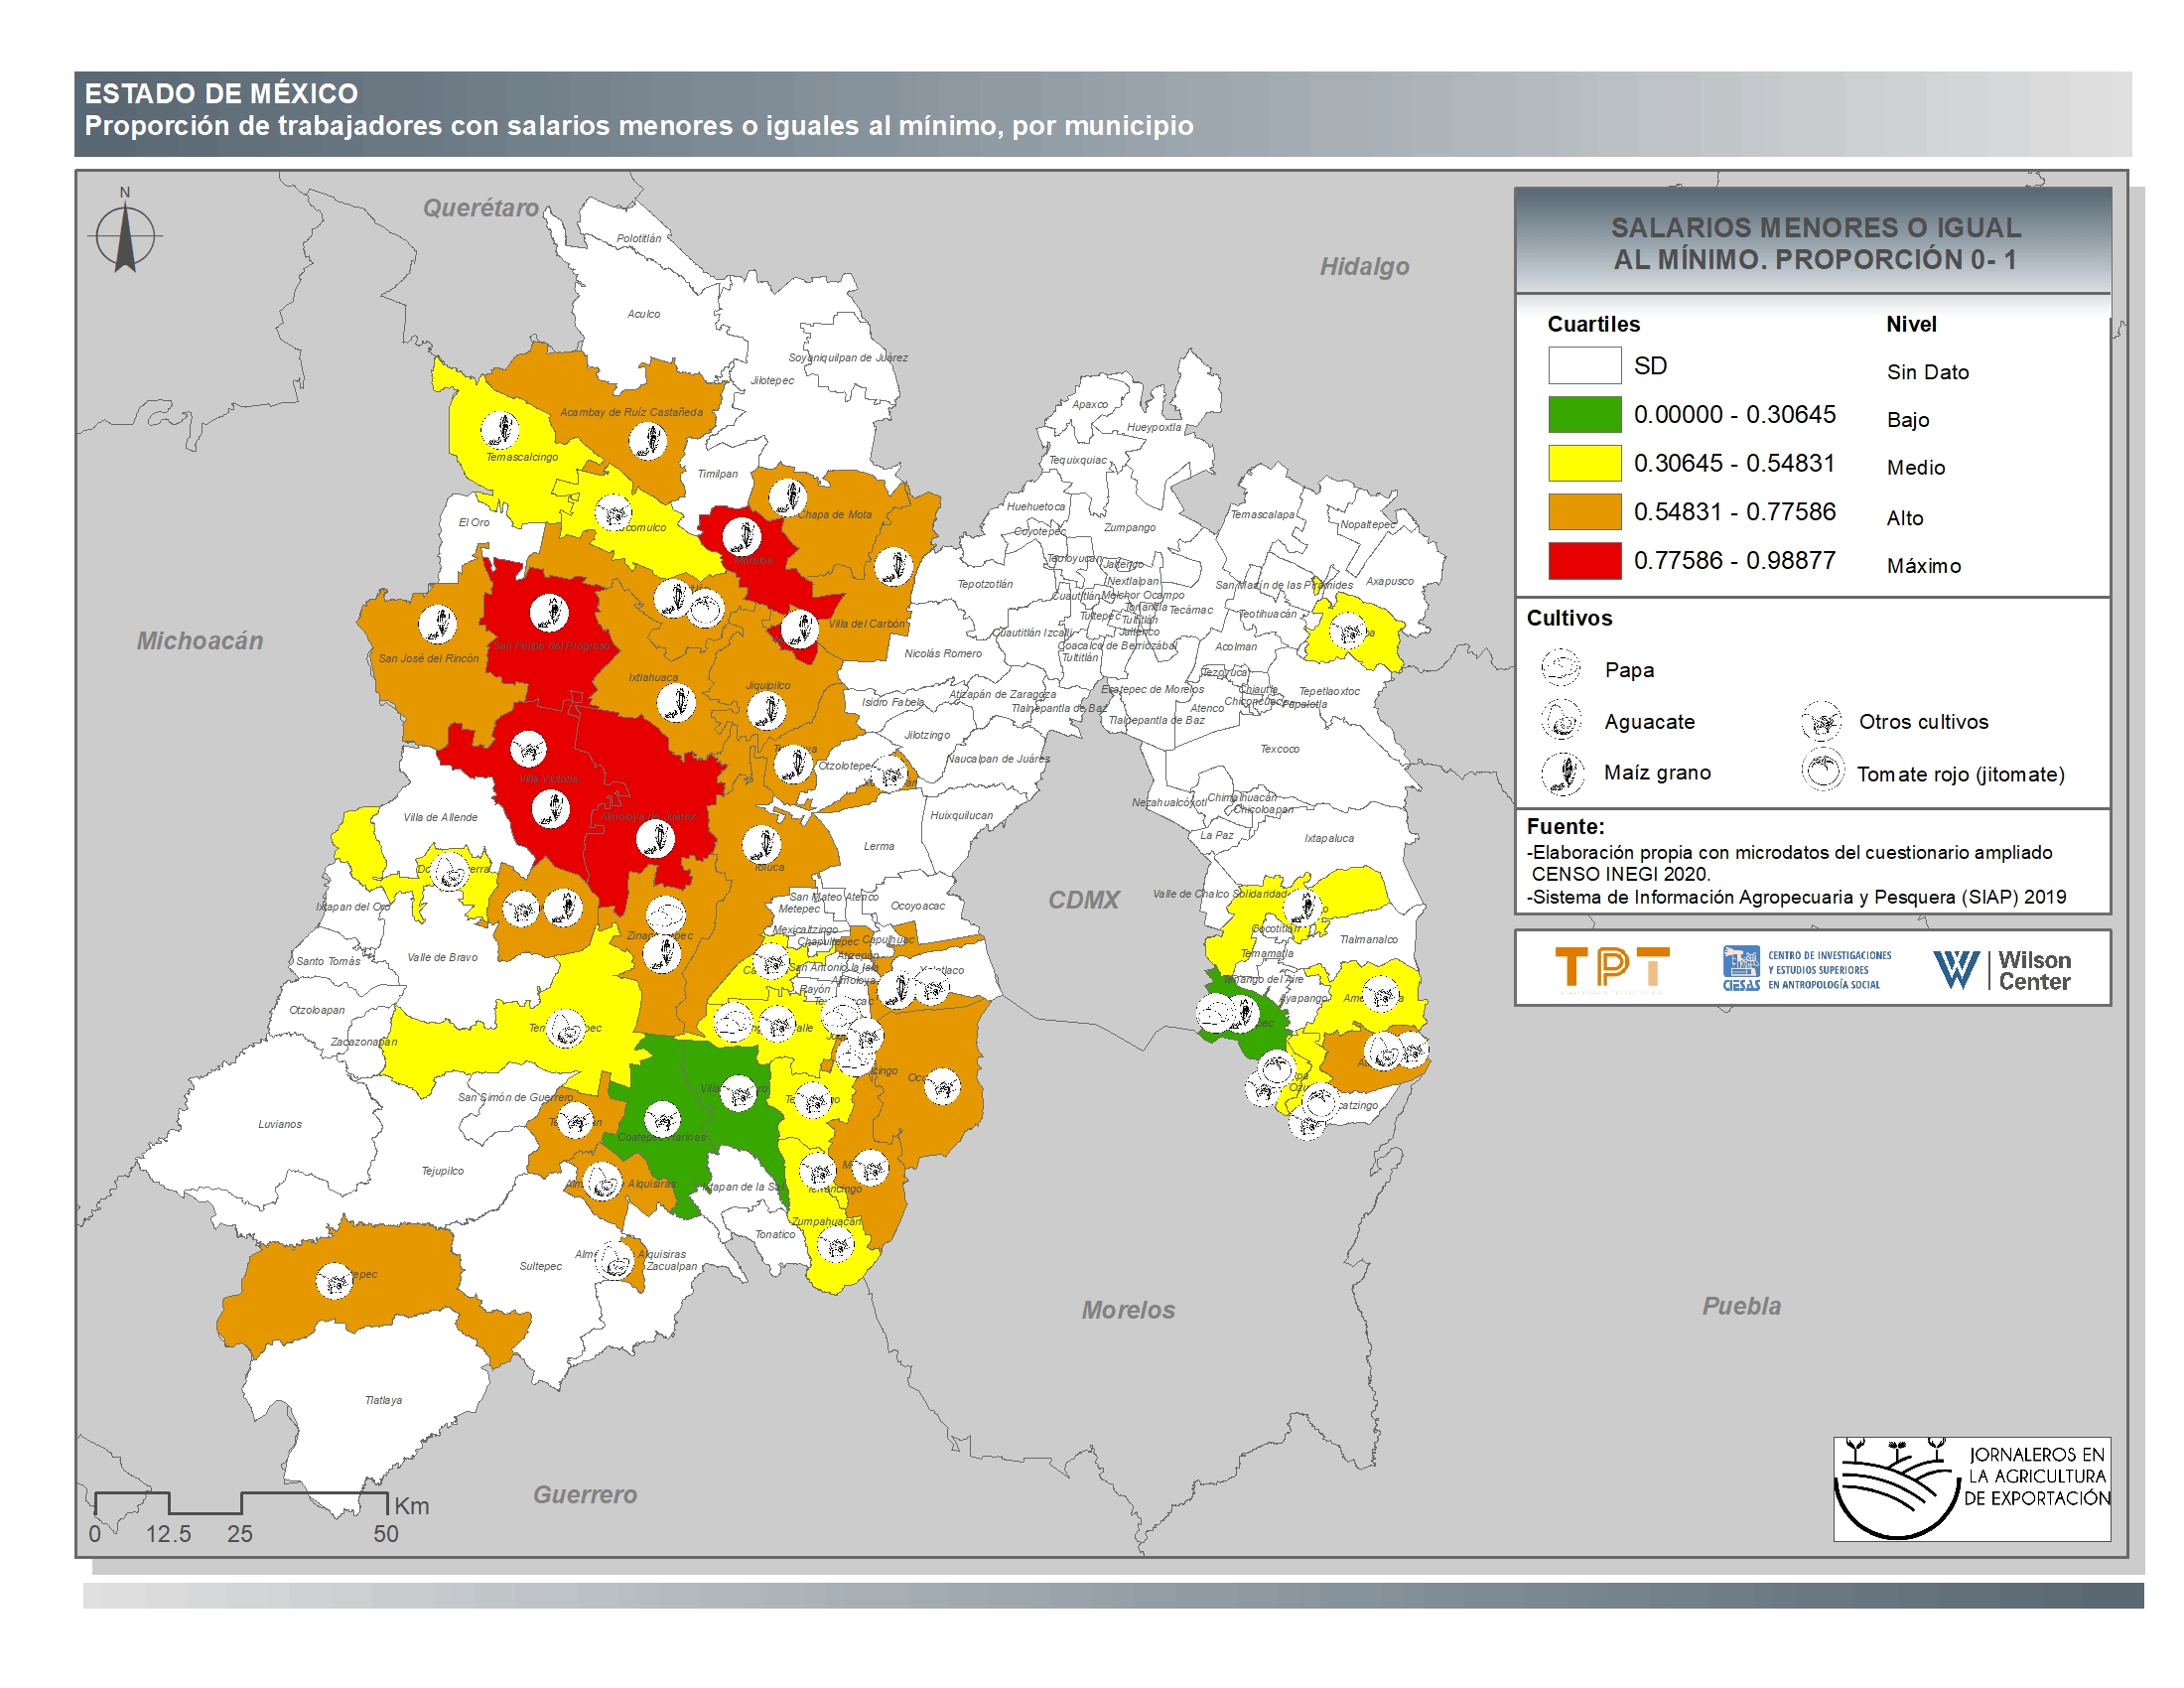Click the orange Alto quartile swatch
Screen dimensions: 2184x1688
click(1584, 511)
